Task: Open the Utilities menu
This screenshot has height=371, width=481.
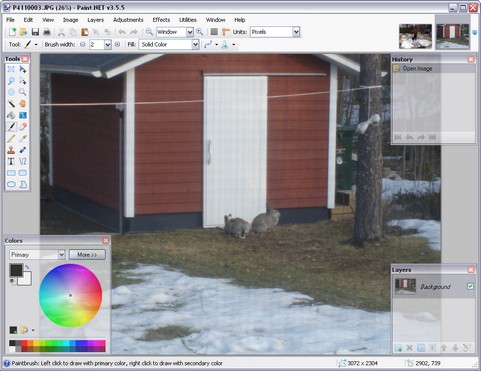Action: pyautogui.click(x=188, y=20)
